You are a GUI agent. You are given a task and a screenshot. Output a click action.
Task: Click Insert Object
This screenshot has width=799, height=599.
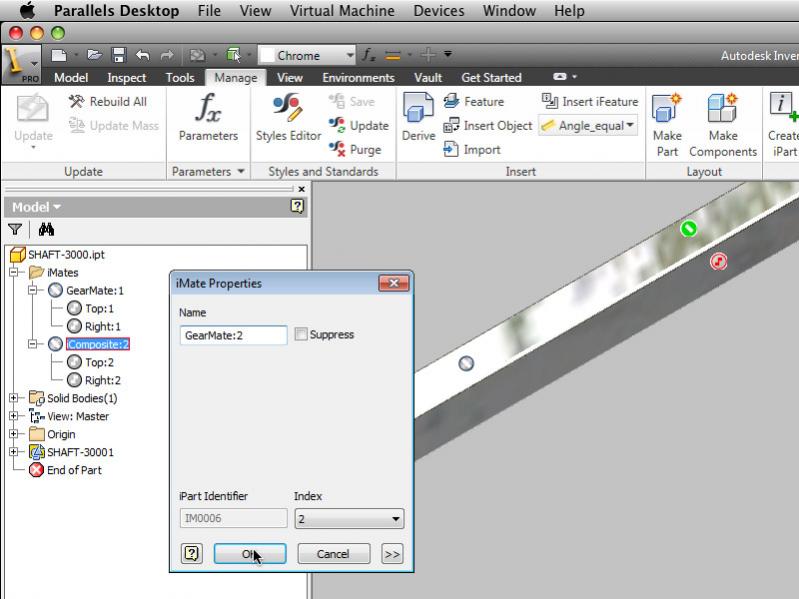488,125
